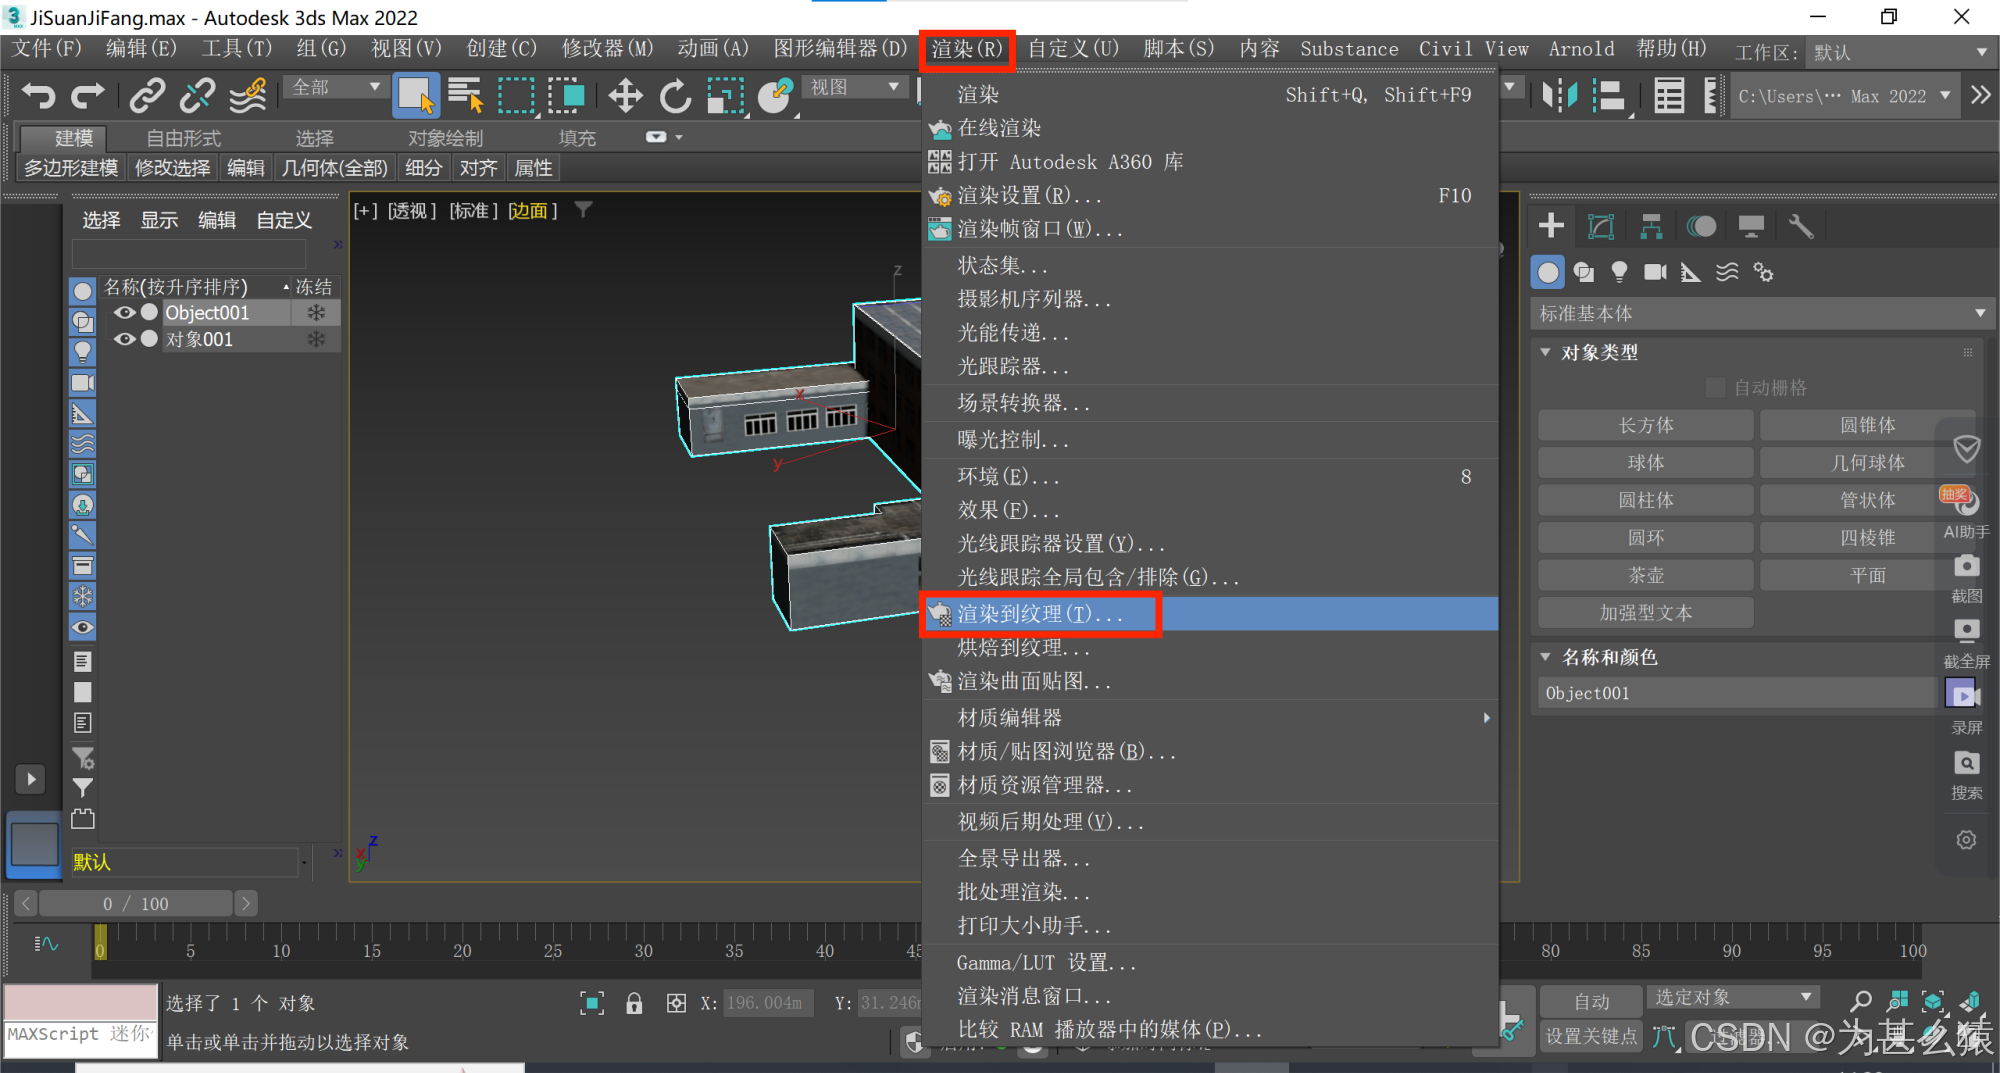Open 渲染设置(R) from the menu
Screen dimensions: 2000x1073
click(x=1030, y=195)
